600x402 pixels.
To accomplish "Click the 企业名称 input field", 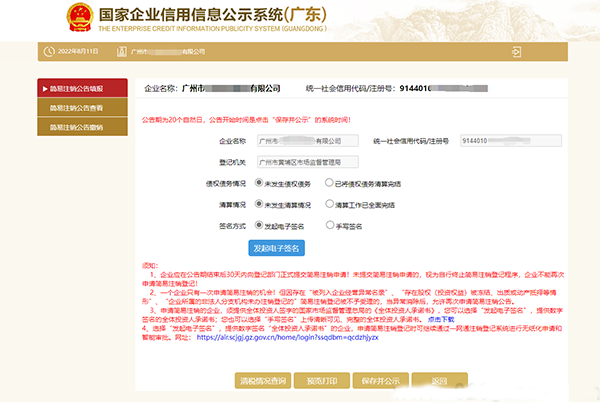I will pos(308,141).
